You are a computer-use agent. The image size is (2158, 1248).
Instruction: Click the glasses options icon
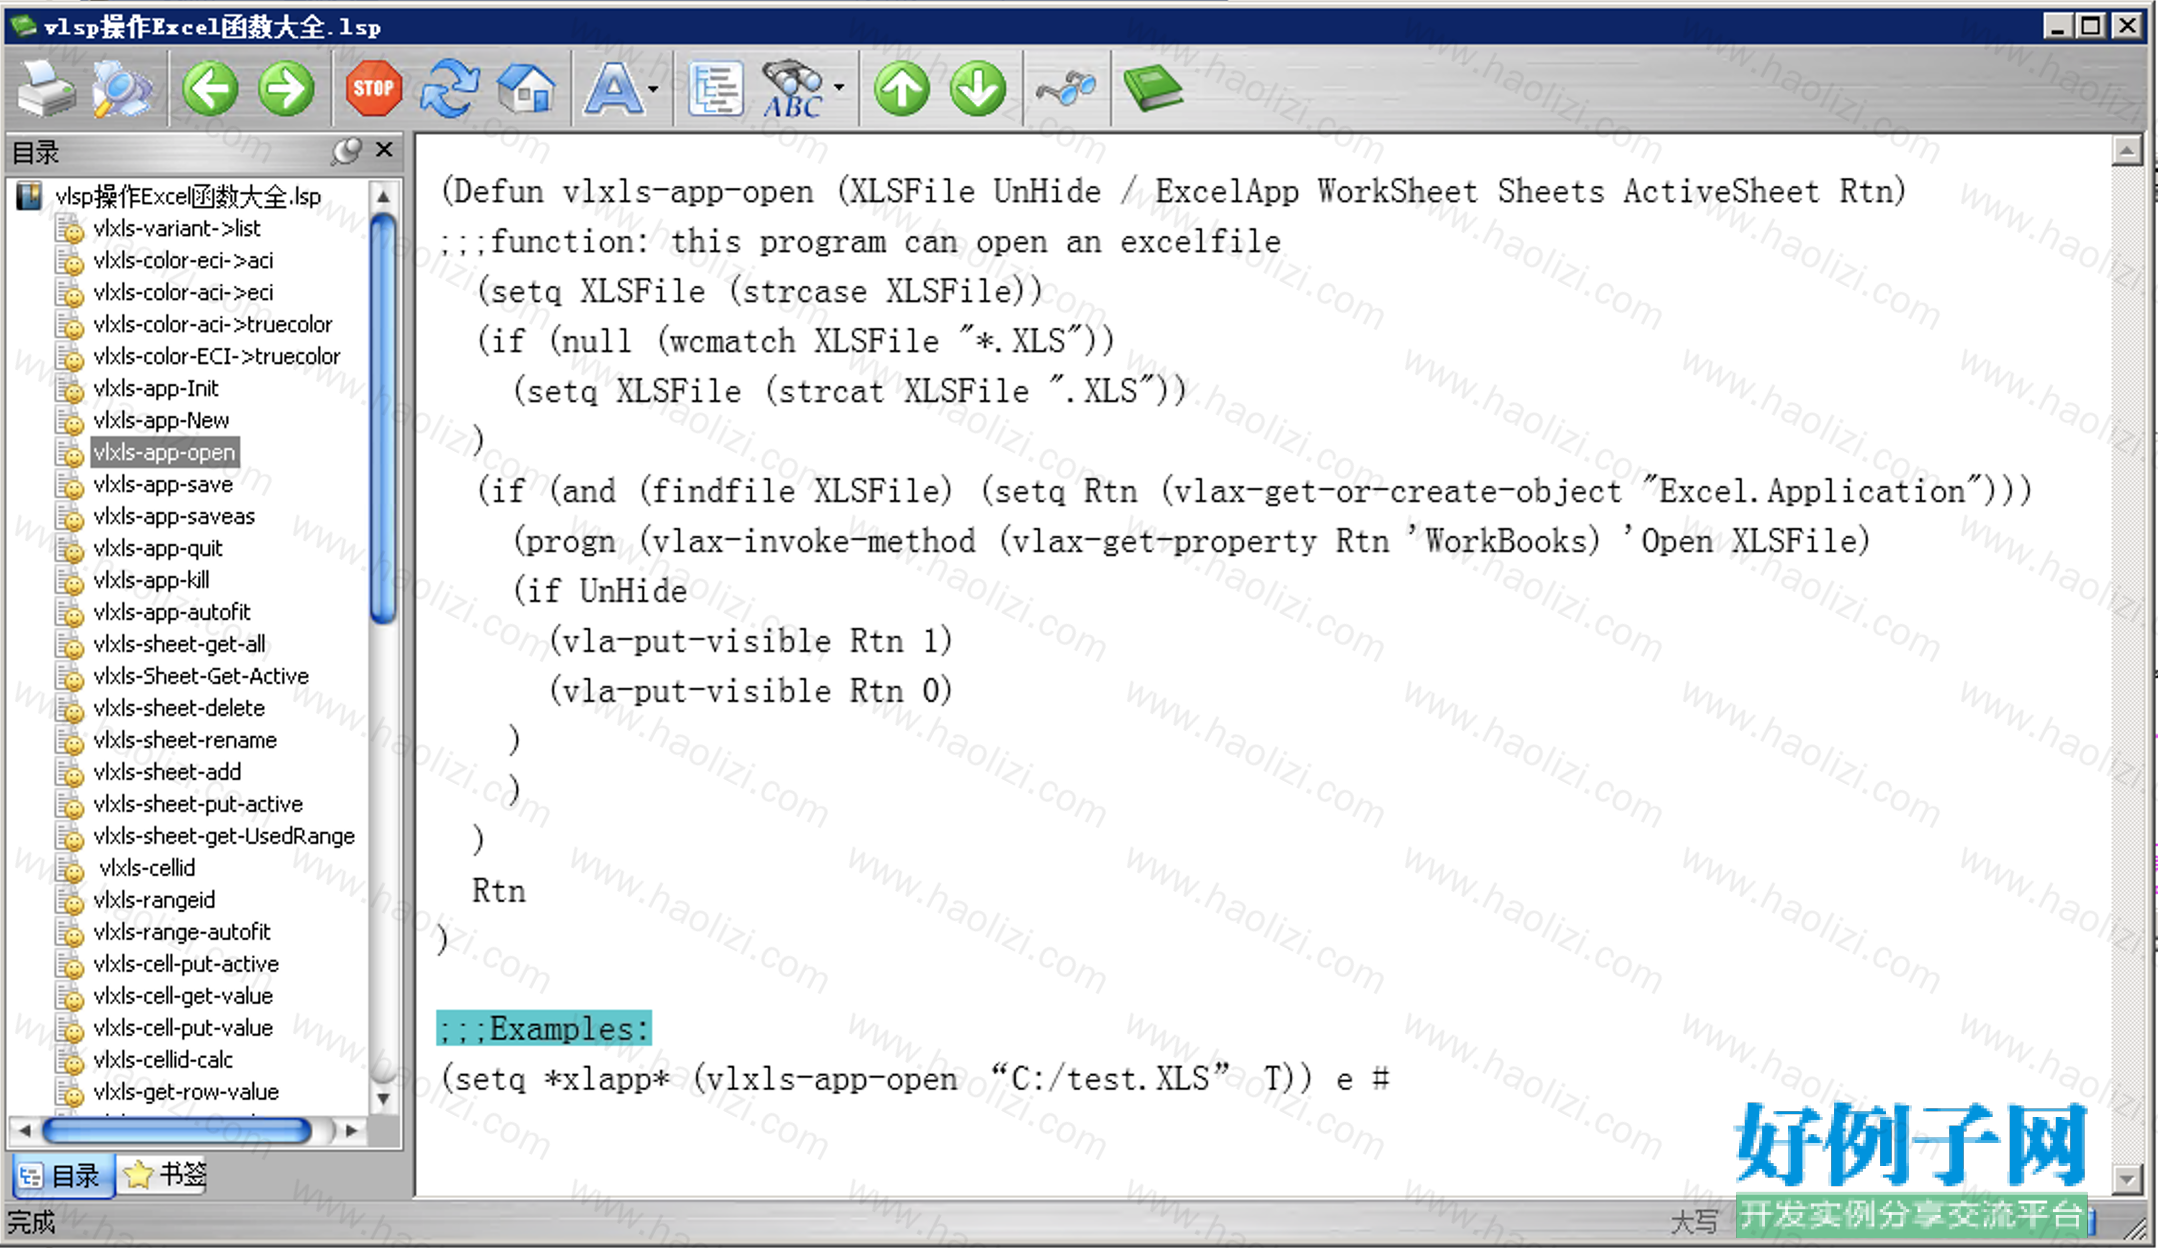pyautogui.click(x=1066, y=90)
